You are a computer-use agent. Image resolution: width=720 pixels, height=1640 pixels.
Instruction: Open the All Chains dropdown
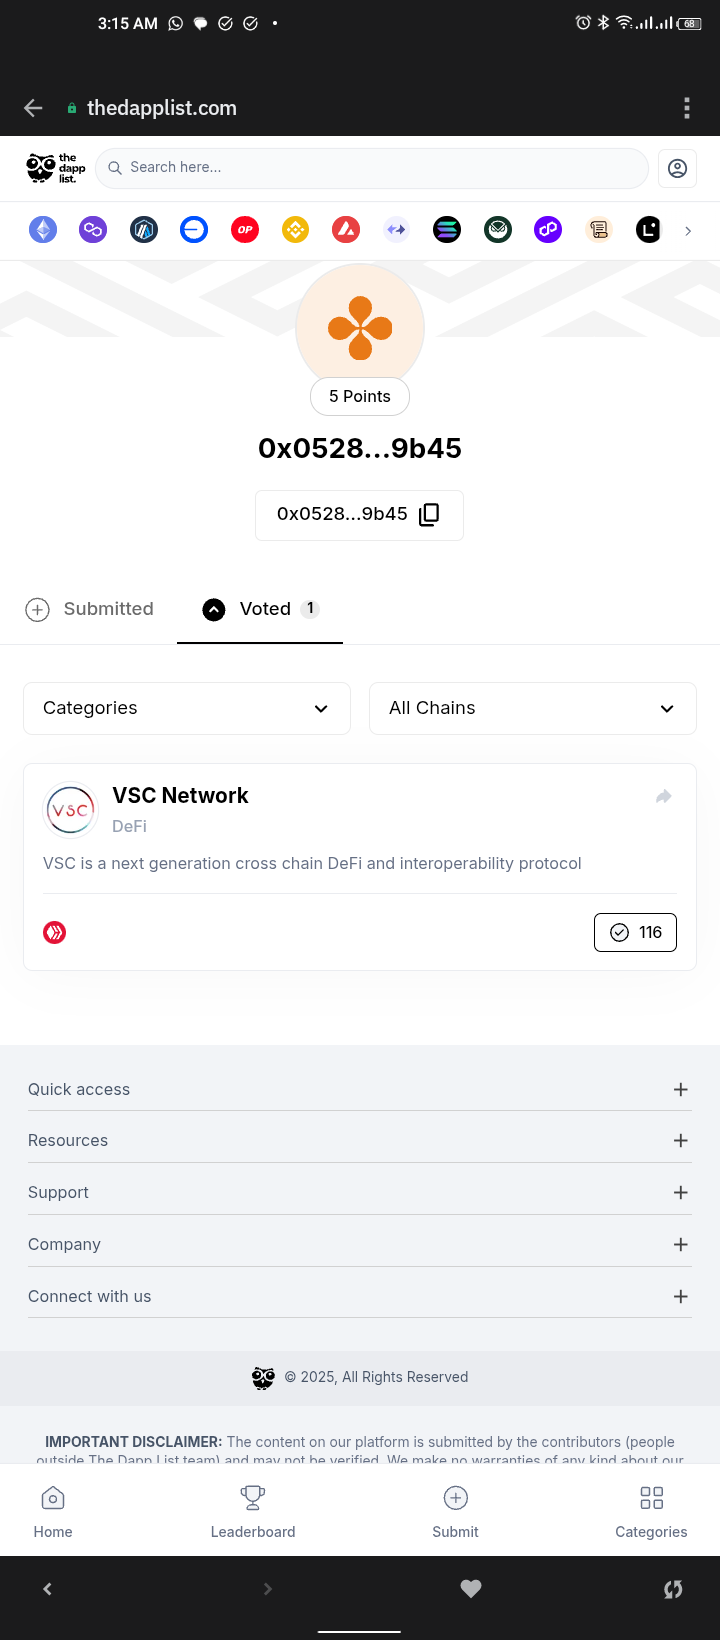tap(533, 708)
